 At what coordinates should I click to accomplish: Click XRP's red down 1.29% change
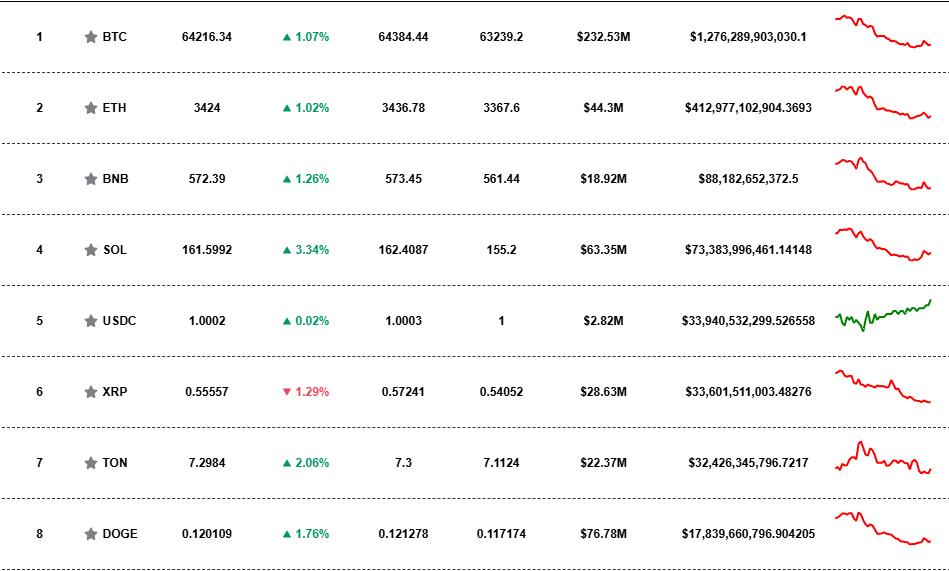point(305,392)
